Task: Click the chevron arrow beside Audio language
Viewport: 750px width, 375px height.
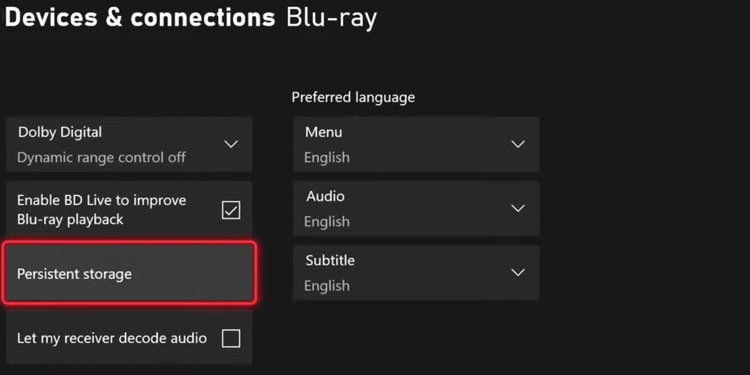Action: pos(518,208)
